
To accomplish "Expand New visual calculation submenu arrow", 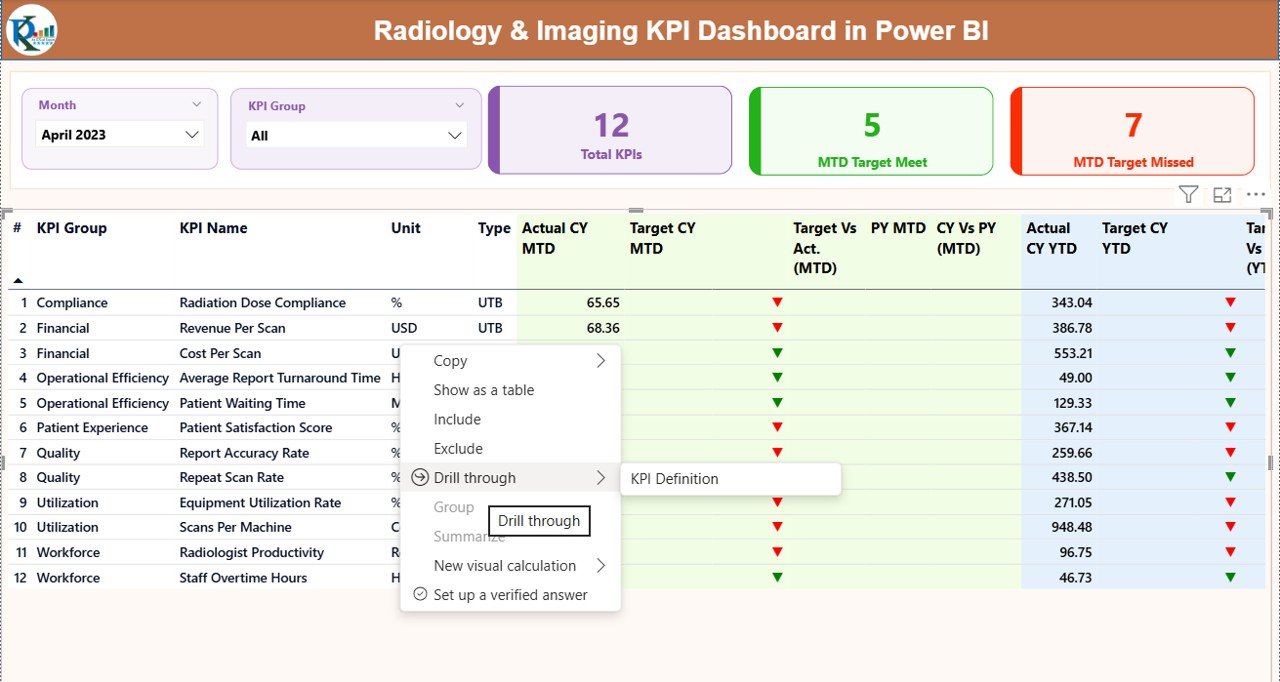I will (601, 566).
